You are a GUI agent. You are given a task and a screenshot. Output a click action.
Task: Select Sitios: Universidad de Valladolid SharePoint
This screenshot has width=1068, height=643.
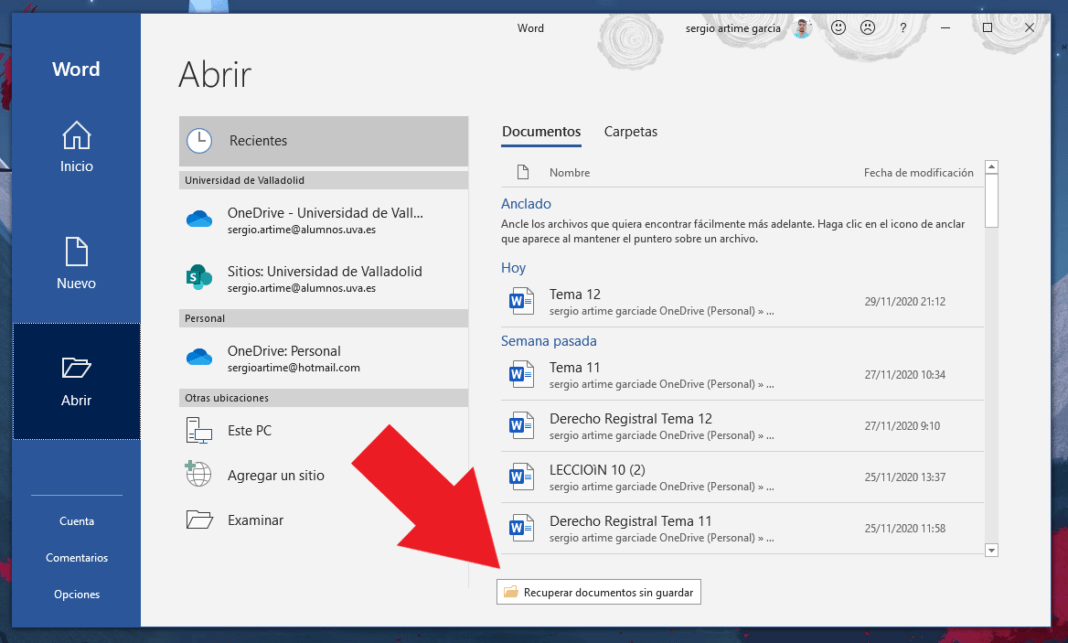point(324,279)
